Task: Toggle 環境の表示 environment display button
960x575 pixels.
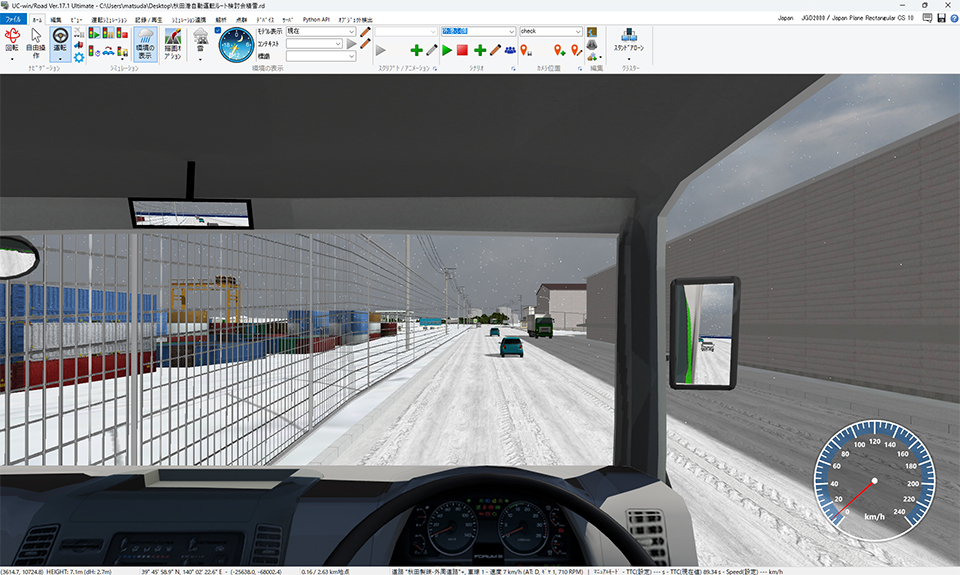Action: (145, 44)
